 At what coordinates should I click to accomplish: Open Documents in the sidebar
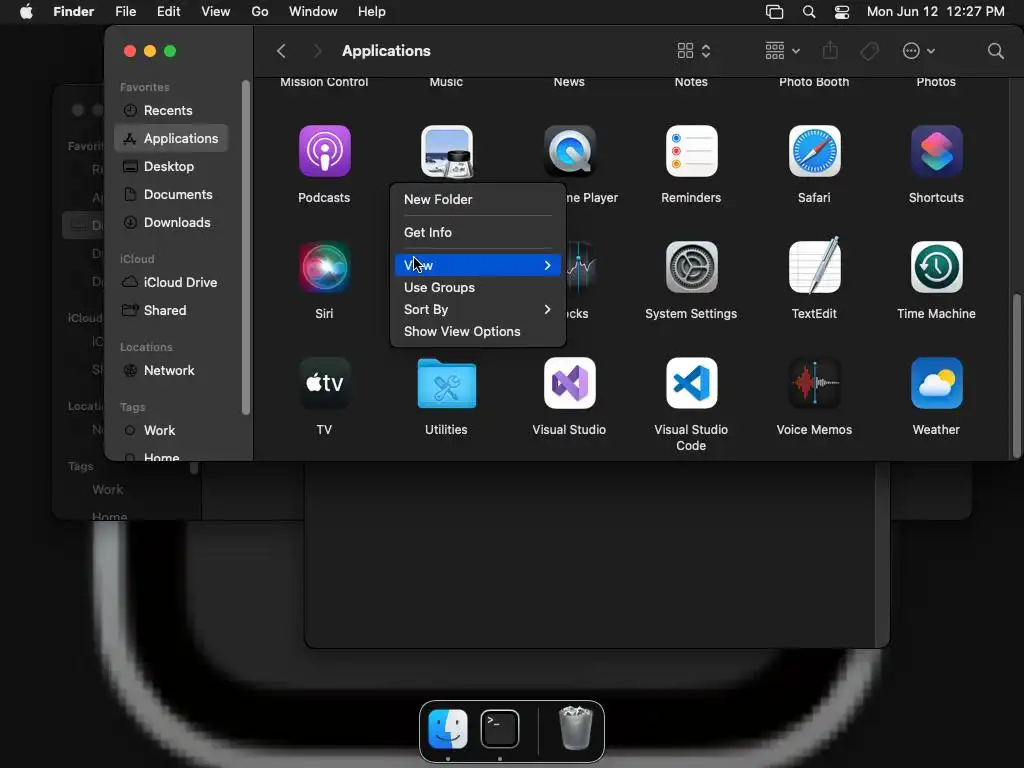coord(171,195)
